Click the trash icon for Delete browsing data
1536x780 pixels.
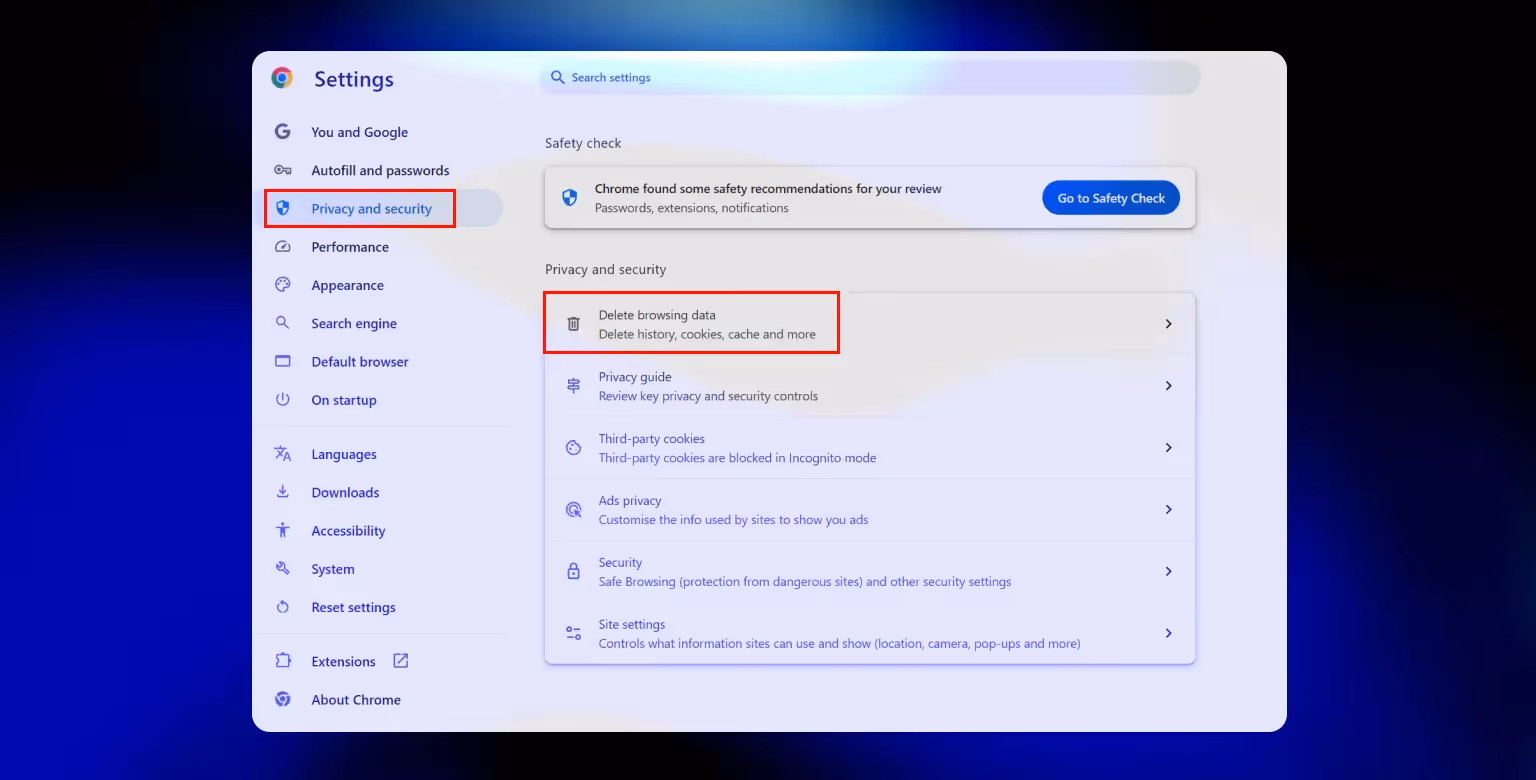573,324
